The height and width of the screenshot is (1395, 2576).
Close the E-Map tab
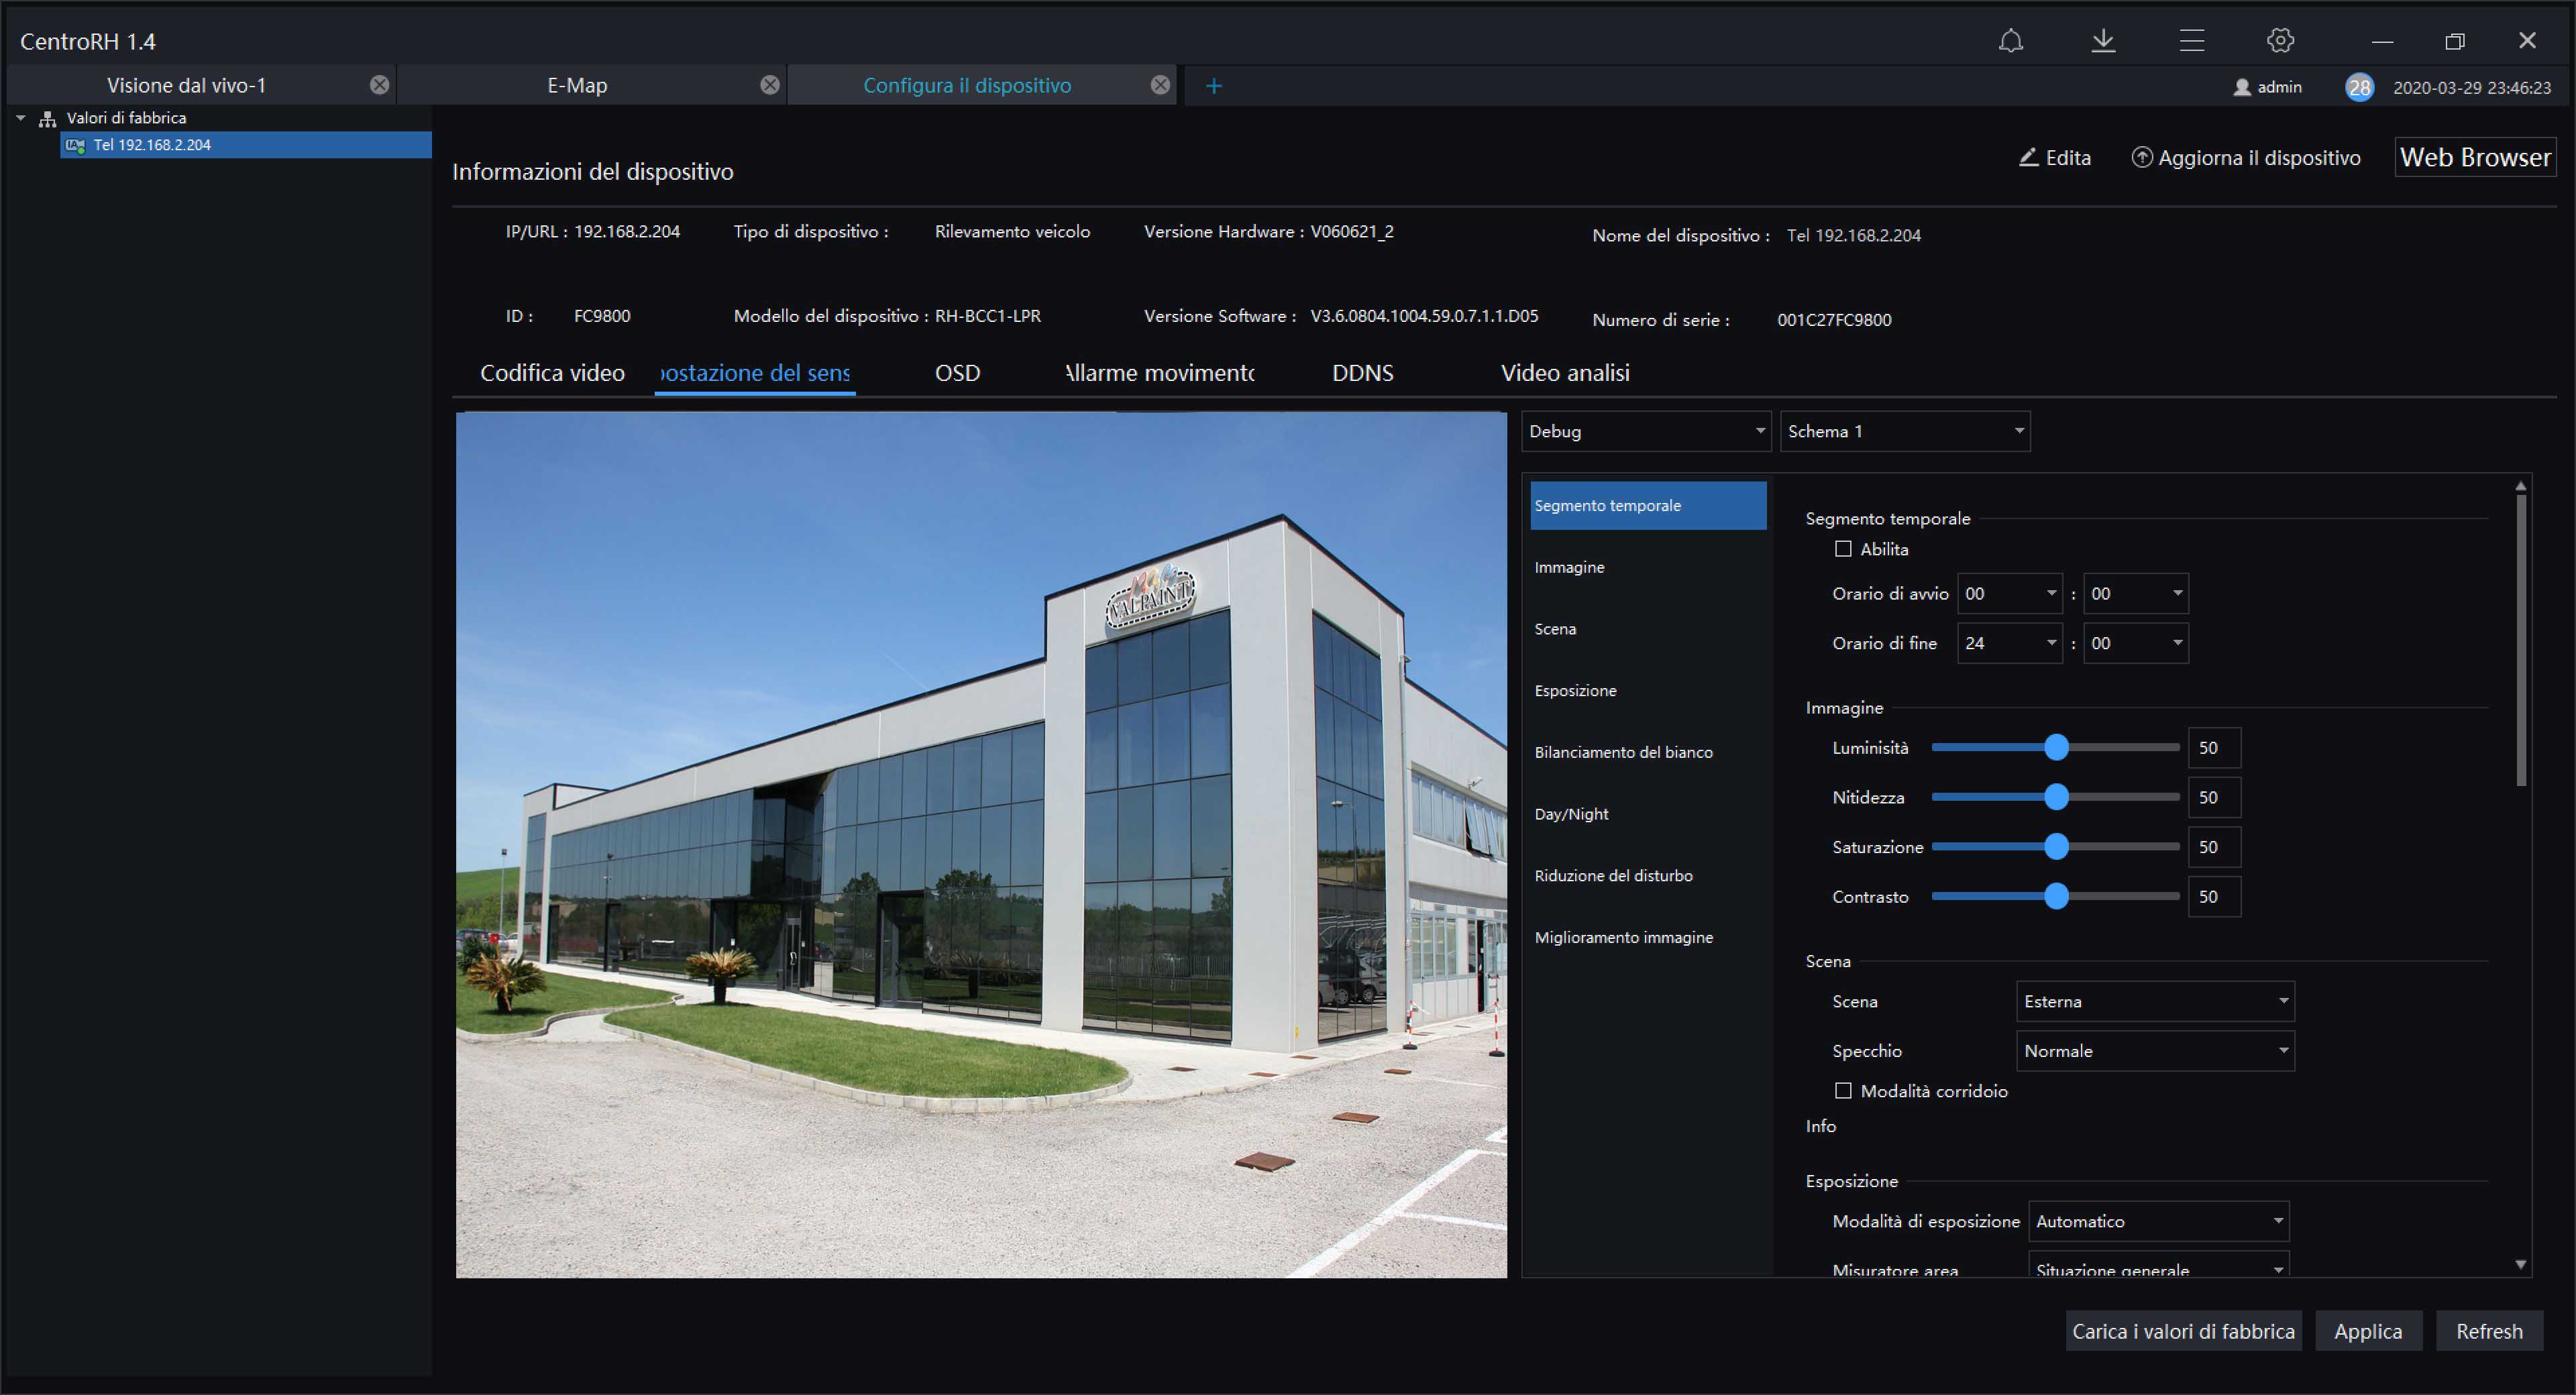769,85
